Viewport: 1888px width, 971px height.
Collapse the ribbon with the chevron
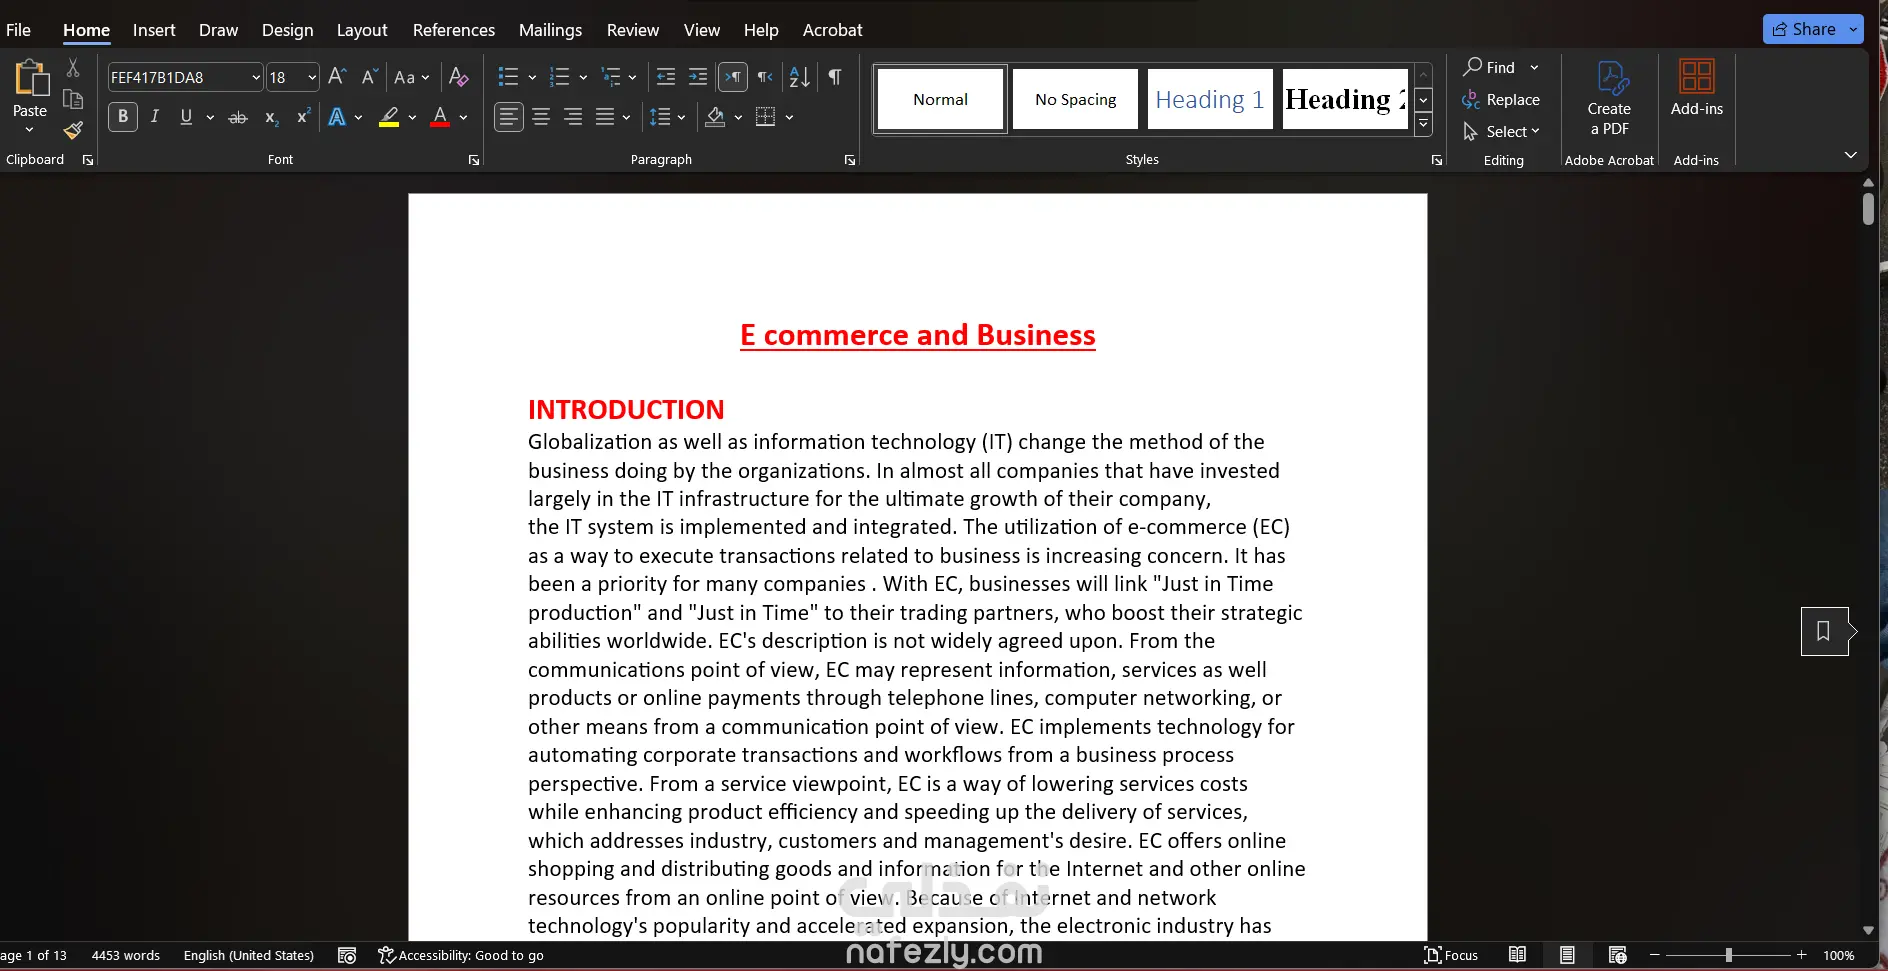pos(1850,155)
